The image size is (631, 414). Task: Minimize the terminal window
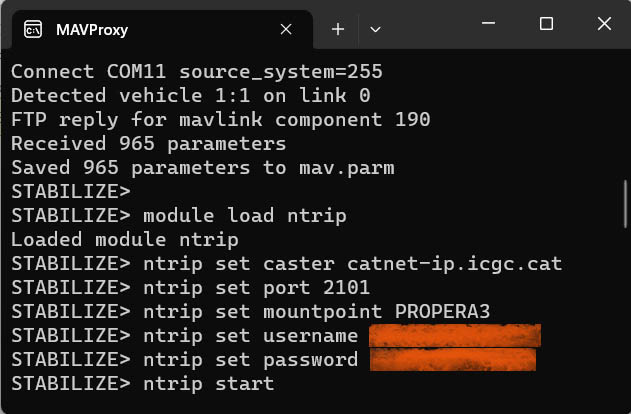(492, 23)
